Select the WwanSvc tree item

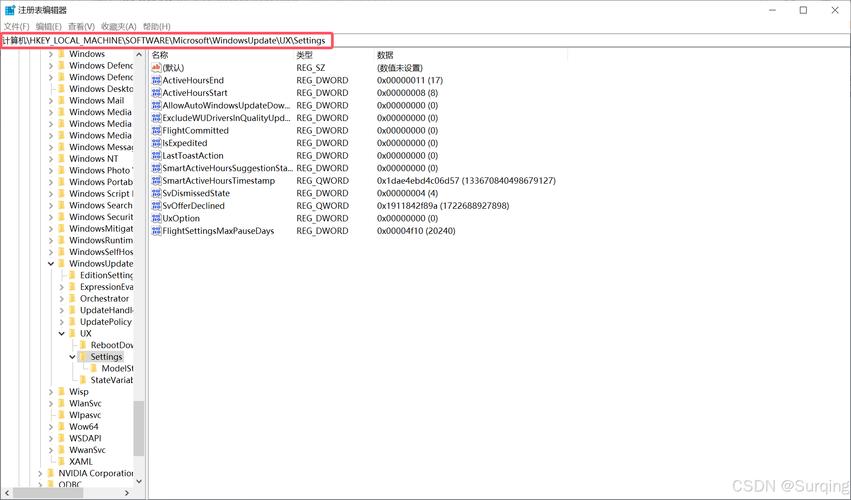(87, 450)
